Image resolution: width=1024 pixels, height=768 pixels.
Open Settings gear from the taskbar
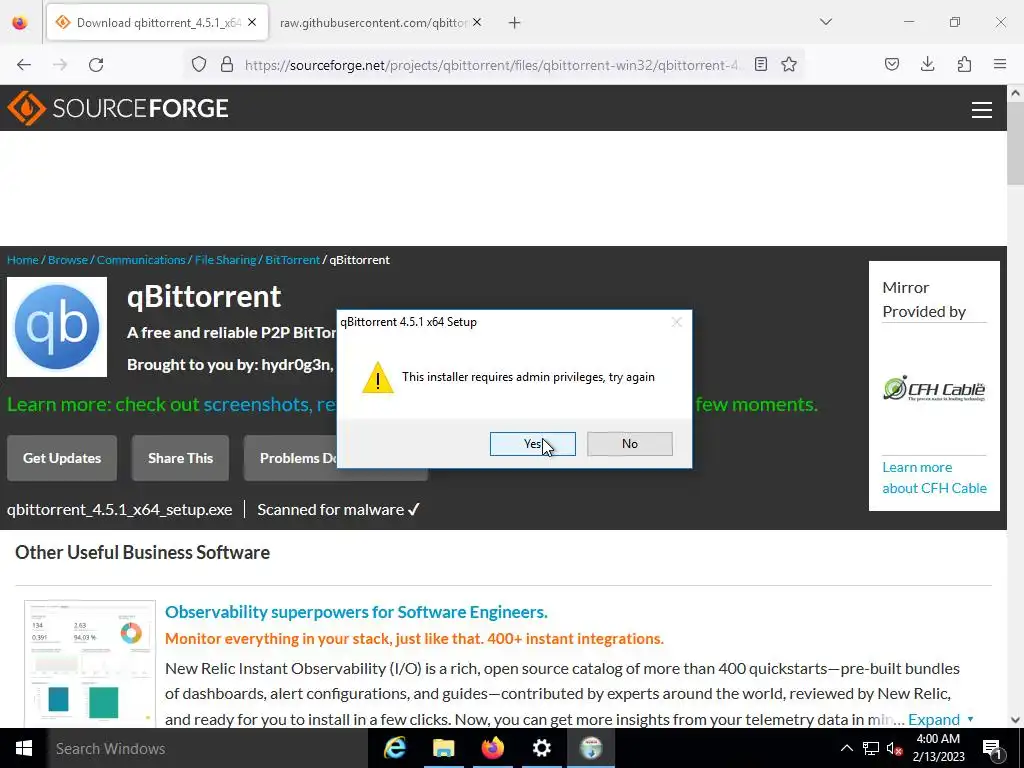541,748
